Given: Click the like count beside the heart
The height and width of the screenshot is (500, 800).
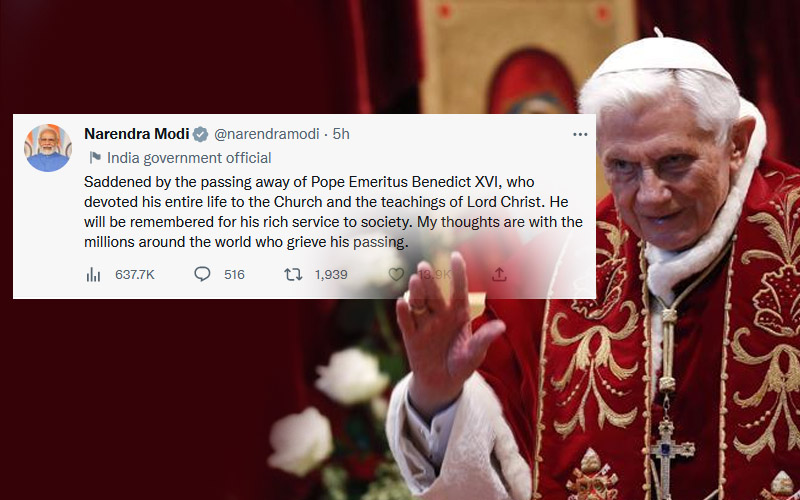Looking at the screenshot, I should tap(434, 274).
